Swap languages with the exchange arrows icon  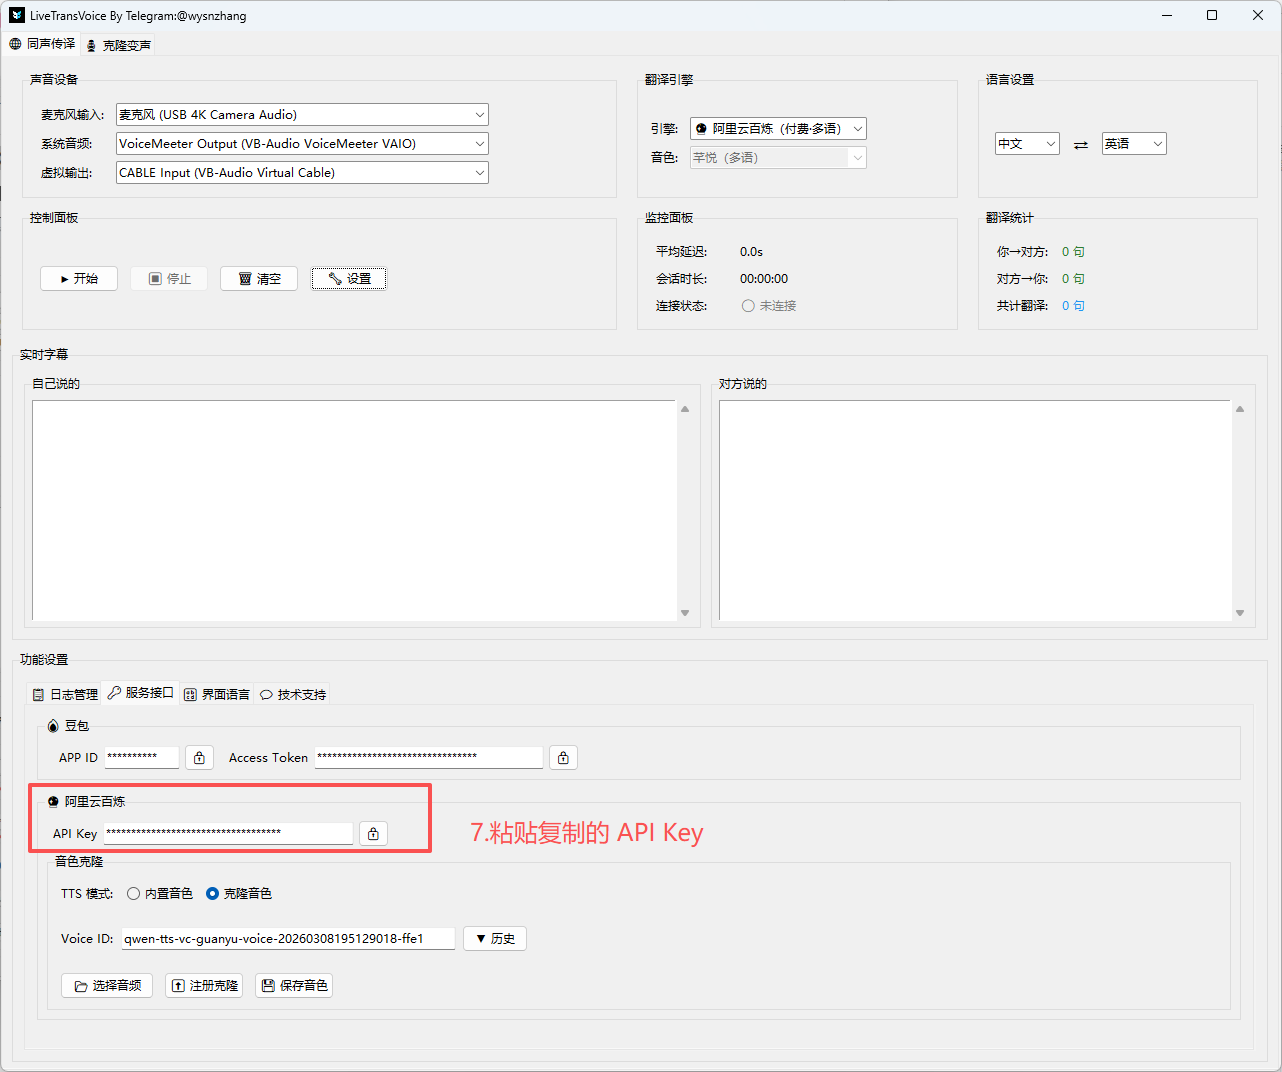pos(1080,145)
